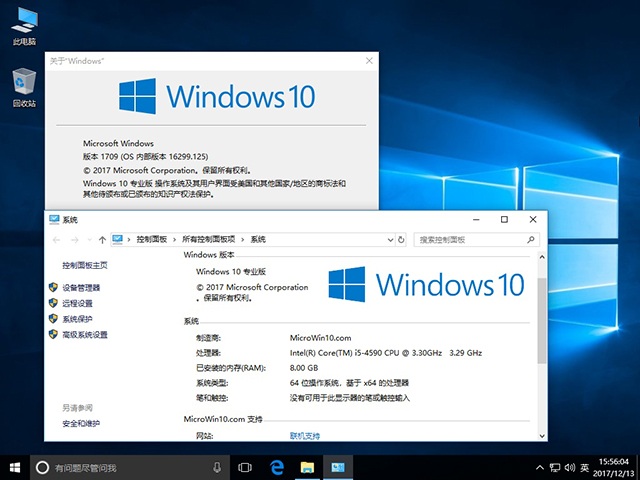This screenshot has width=640, height=480.
Task: Open 远程设置 link
Action: 77,303
